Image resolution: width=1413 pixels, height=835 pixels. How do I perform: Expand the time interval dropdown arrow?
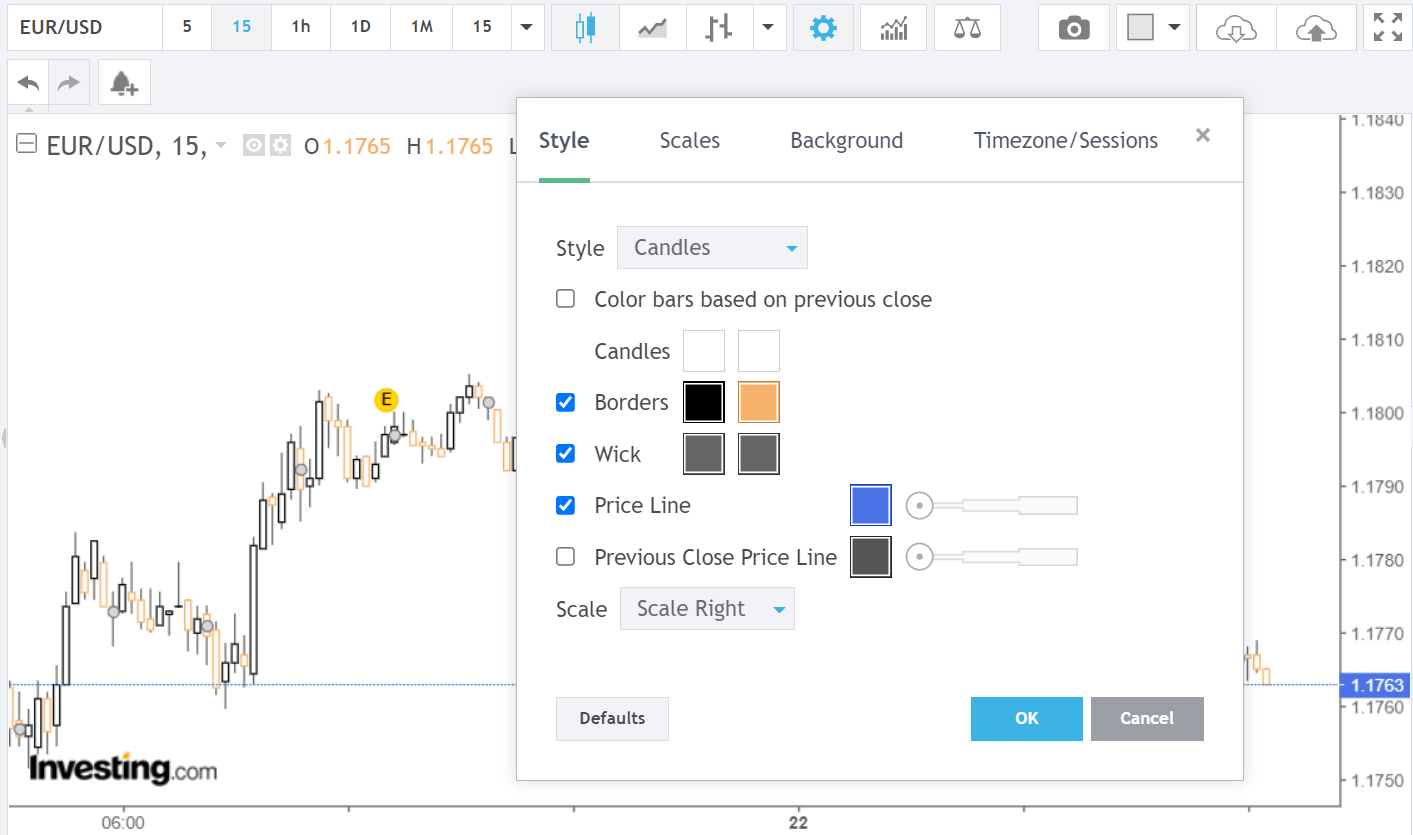[x=527, y=28]
